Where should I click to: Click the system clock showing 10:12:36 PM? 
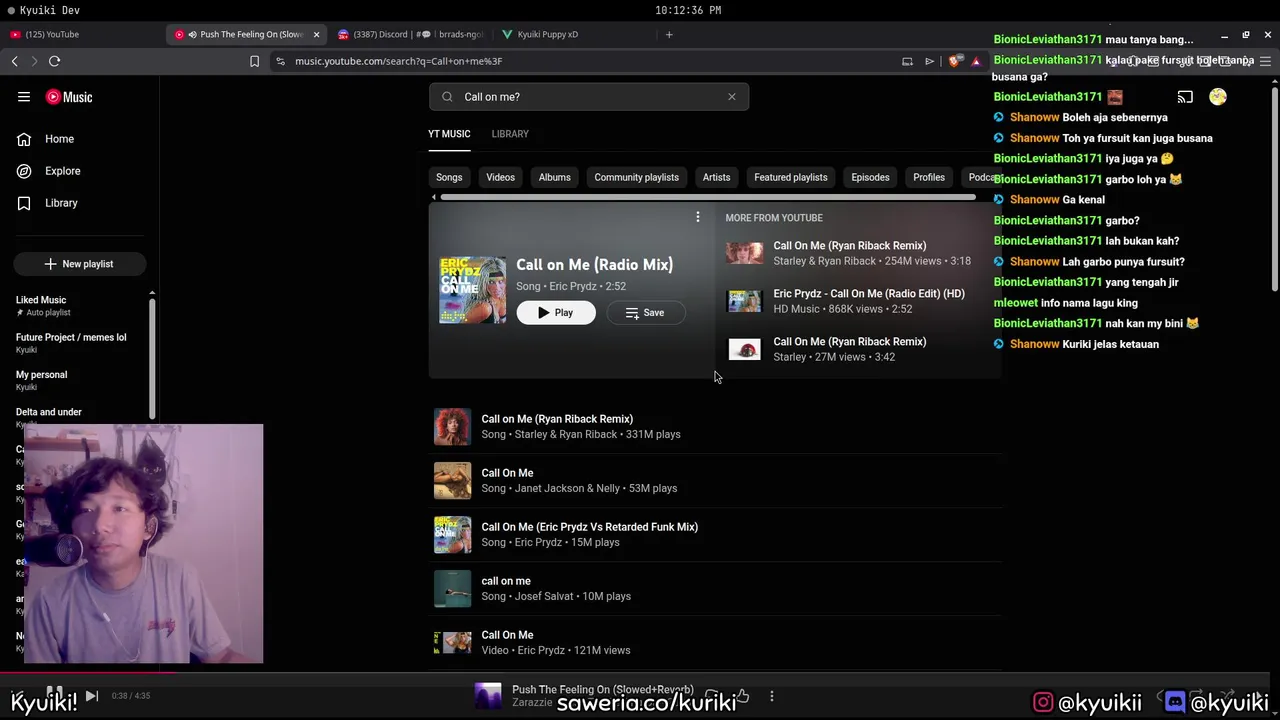[x=688, y=10]
